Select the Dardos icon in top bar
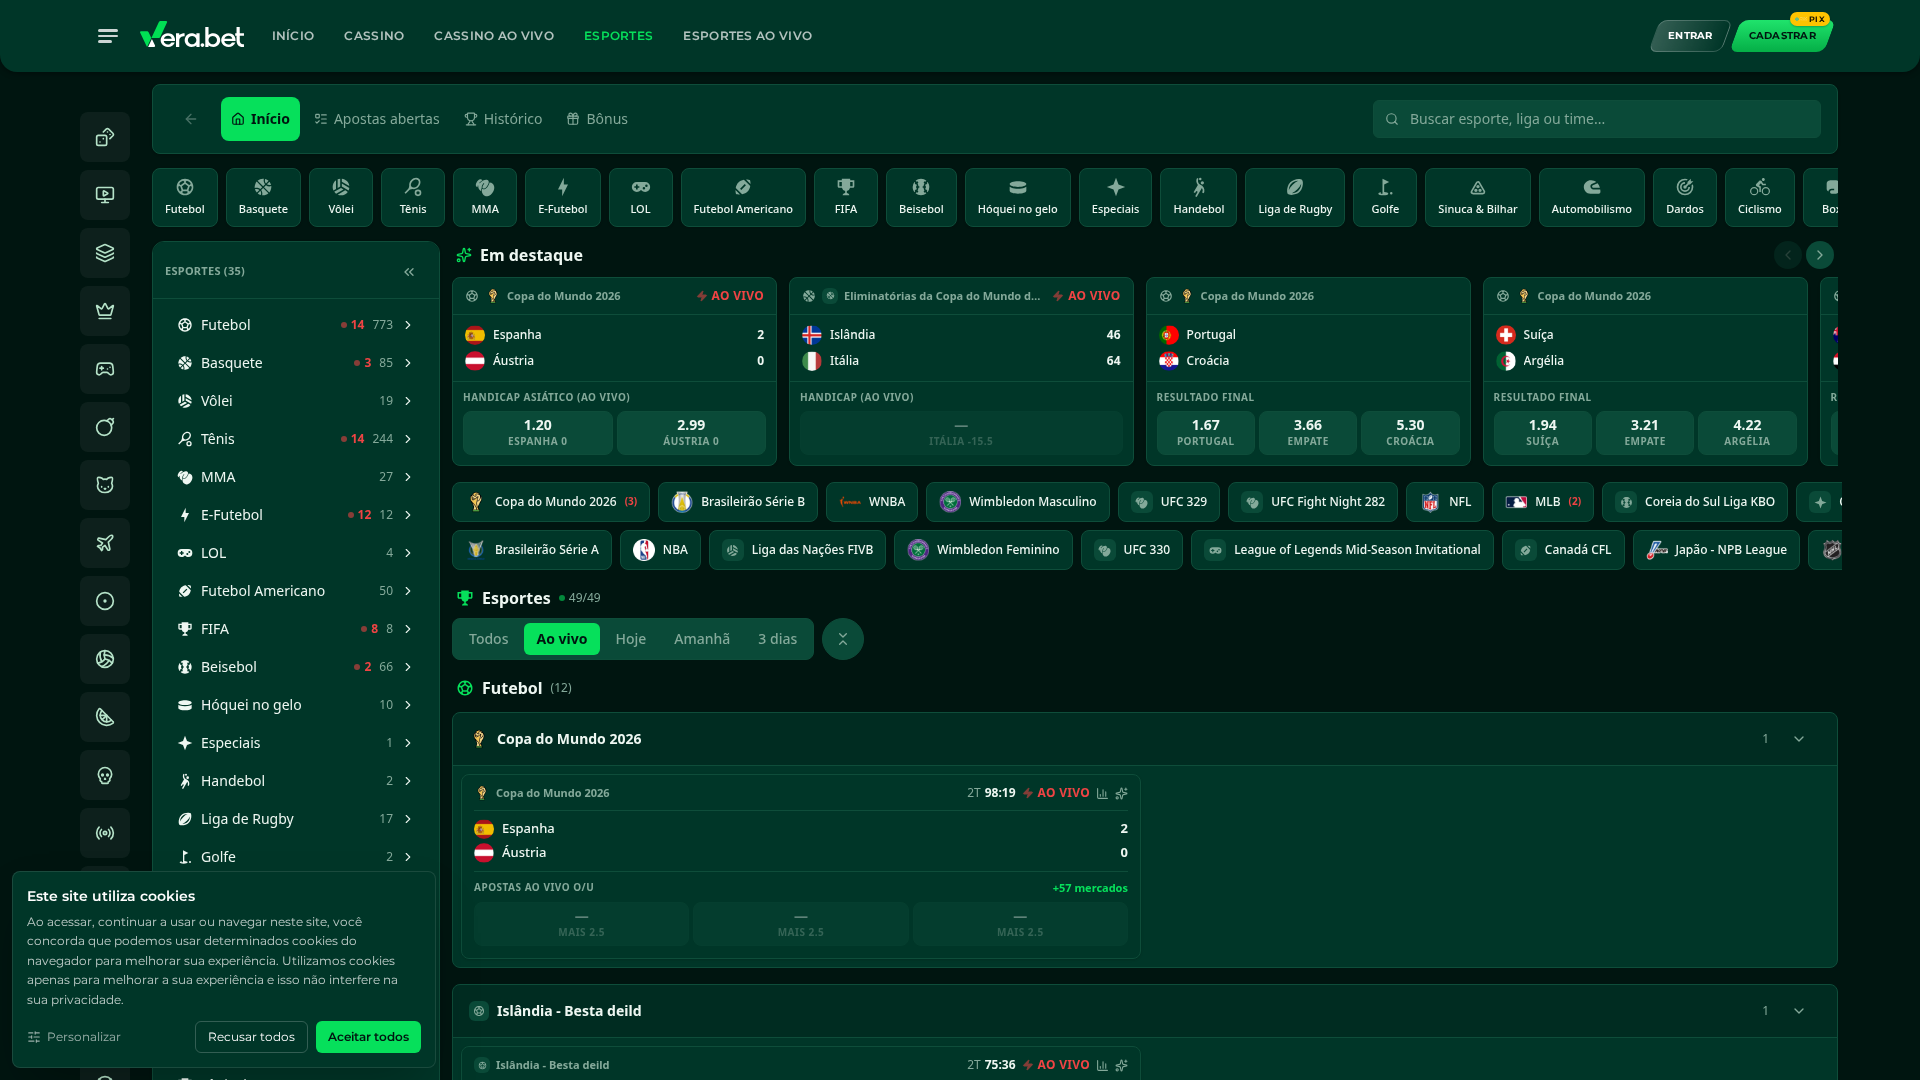Image resolution: width=1920 pixels, height=1080 pixels. pyautogui.click(x=1685, y=197)
